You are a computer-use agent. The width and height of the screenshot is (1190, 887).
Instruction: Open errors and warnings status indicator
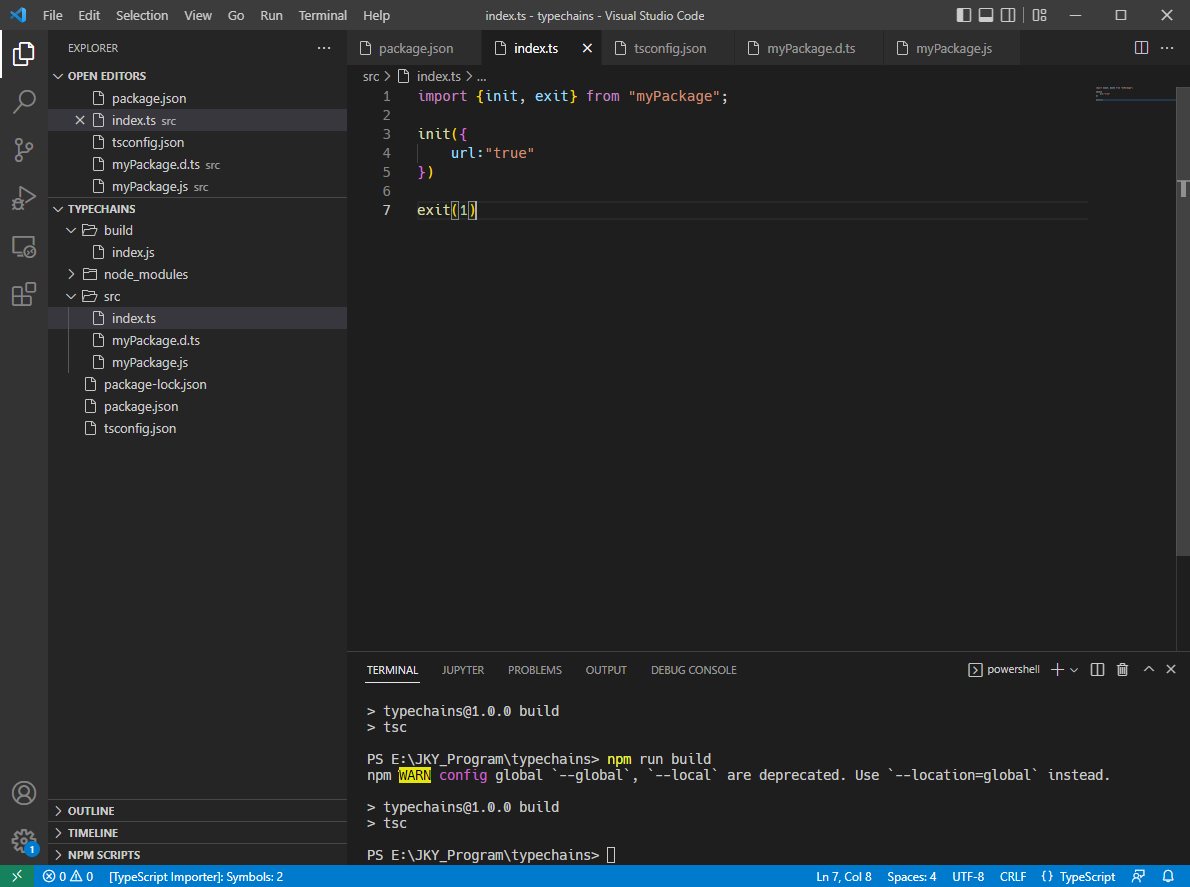[x=68, y=876]
